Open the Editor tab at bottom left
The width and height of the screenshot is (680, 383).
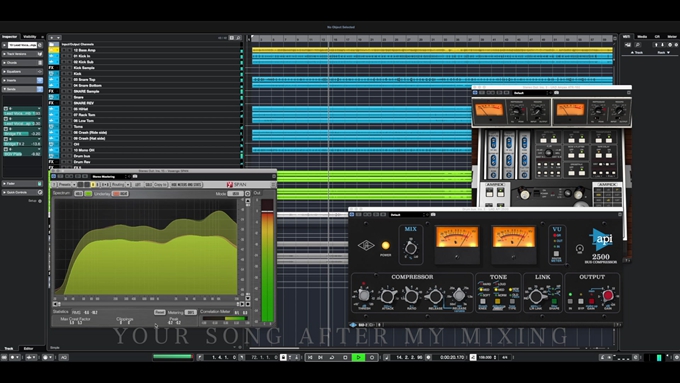point(28,348)
